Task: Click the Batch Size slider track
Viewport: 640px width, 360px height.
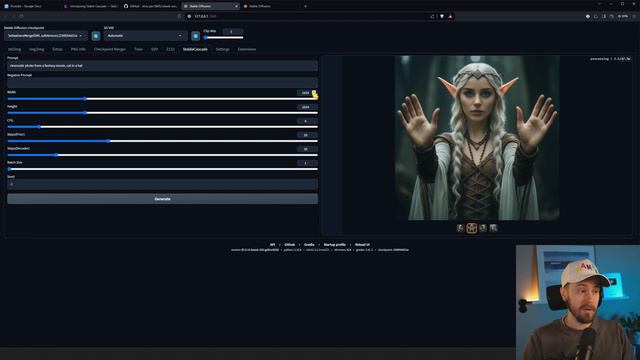Action: (162, 169)
